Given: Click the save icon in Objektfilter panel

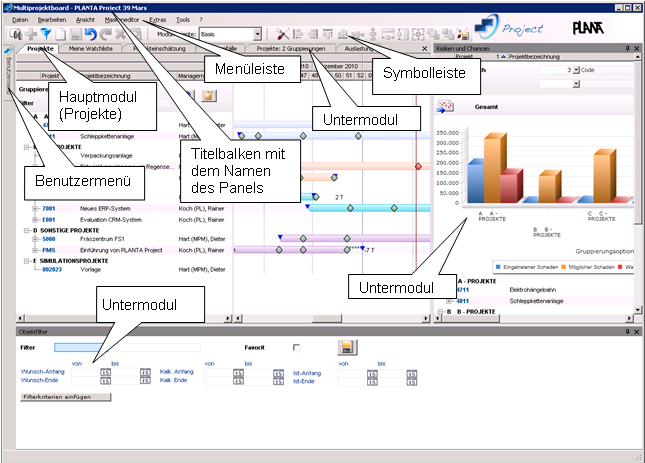Looking at the screenshot, I should 347,347.
